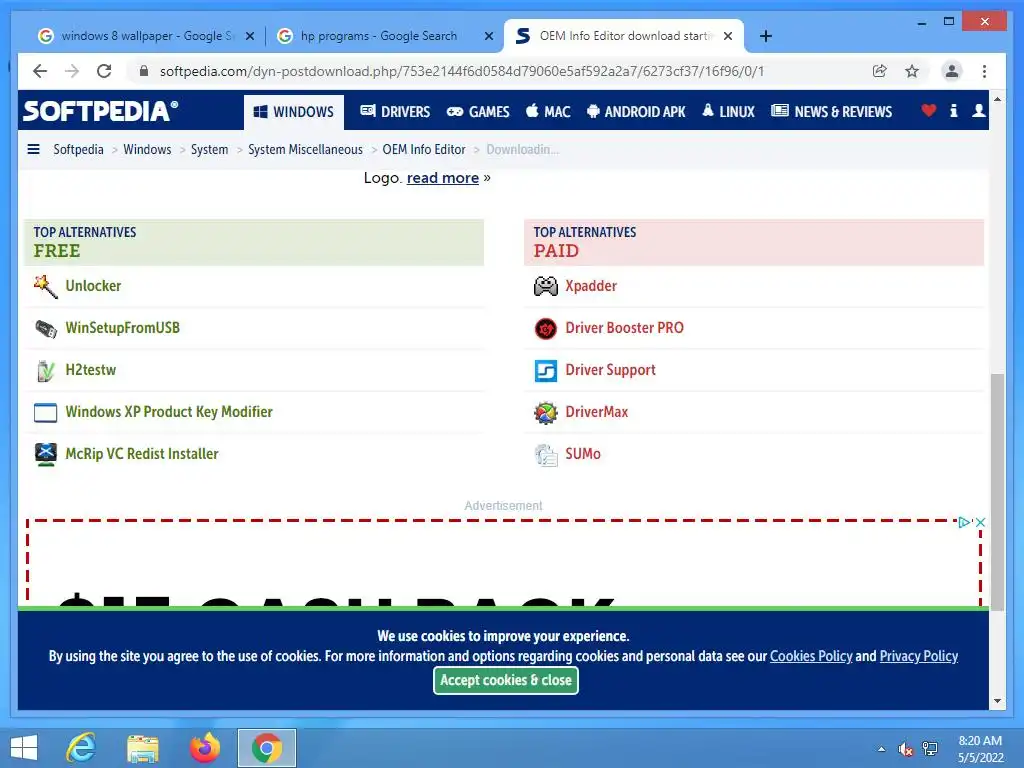The height and width of the screenshot is (768, 1024).
Task: Close the hp programs tab
Action: (488, 37)
